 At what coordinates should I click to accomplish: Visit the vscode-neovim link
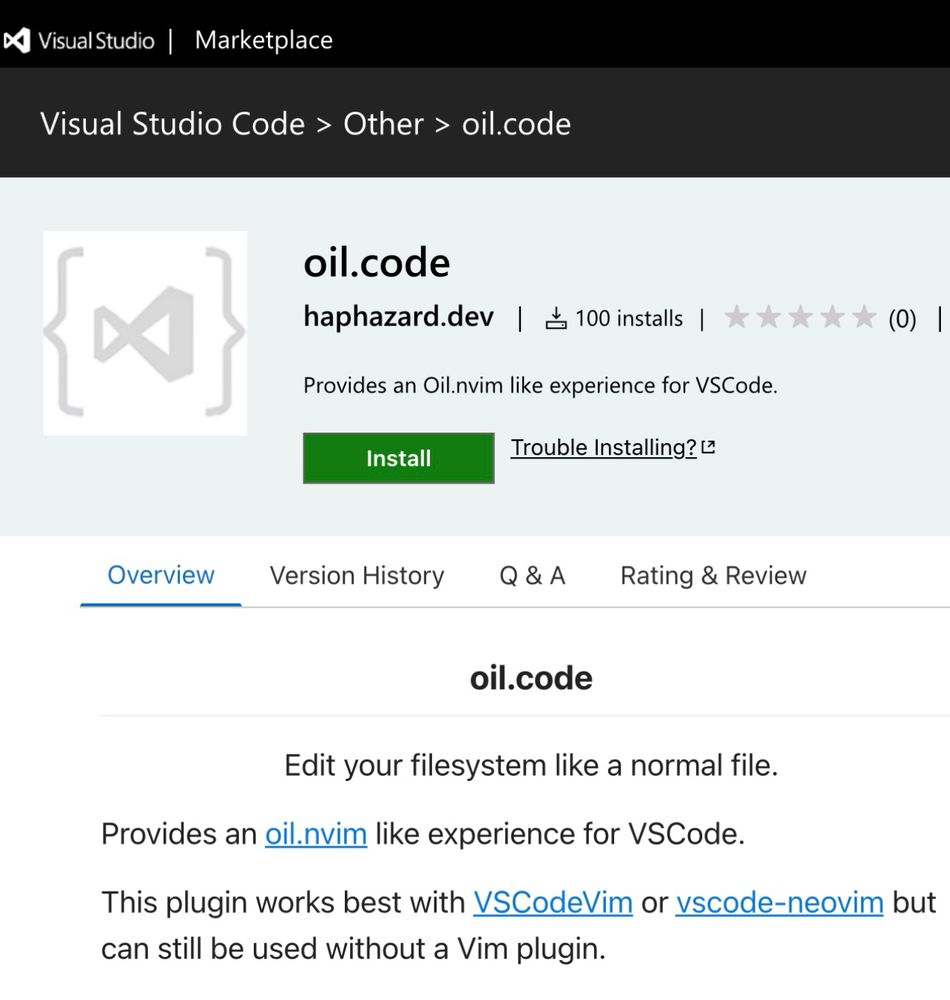(780, 902)
